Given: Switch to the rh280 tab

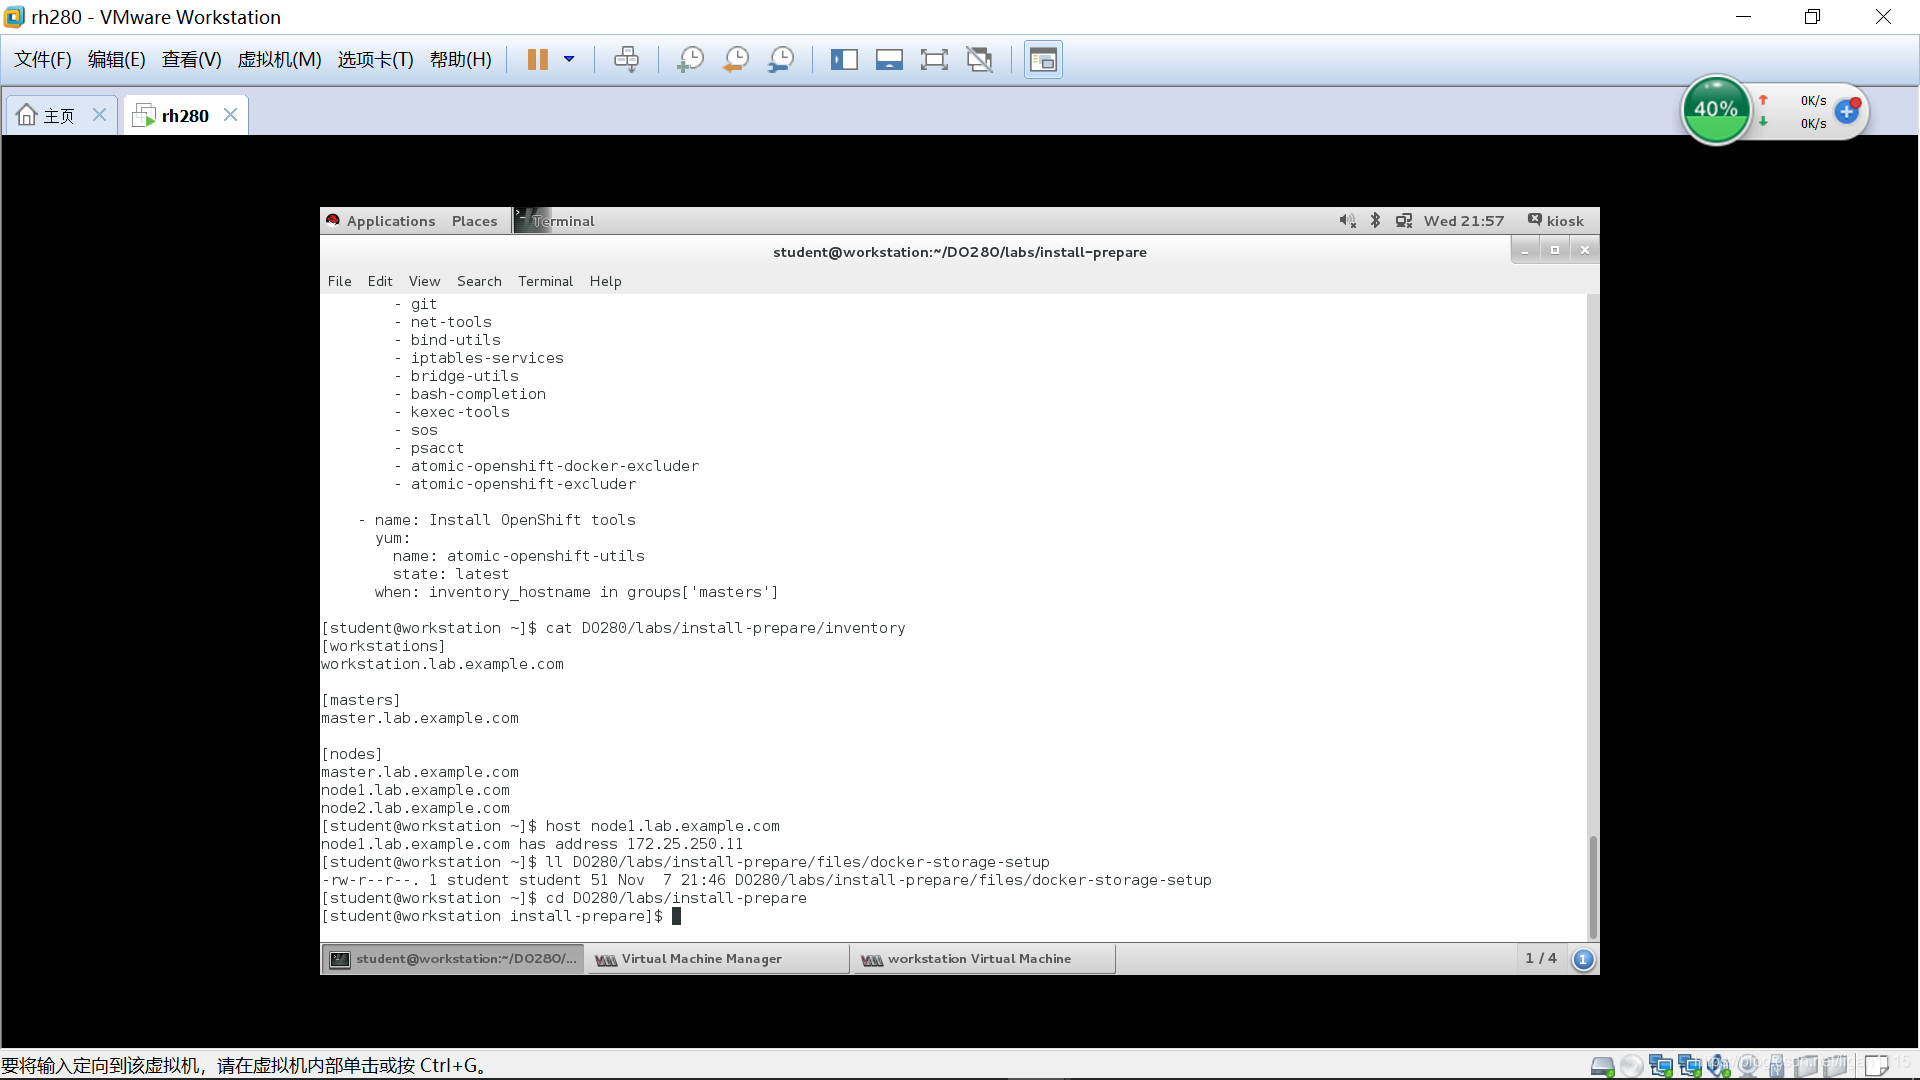Looking at the screenshot, I should pos(183,114).
